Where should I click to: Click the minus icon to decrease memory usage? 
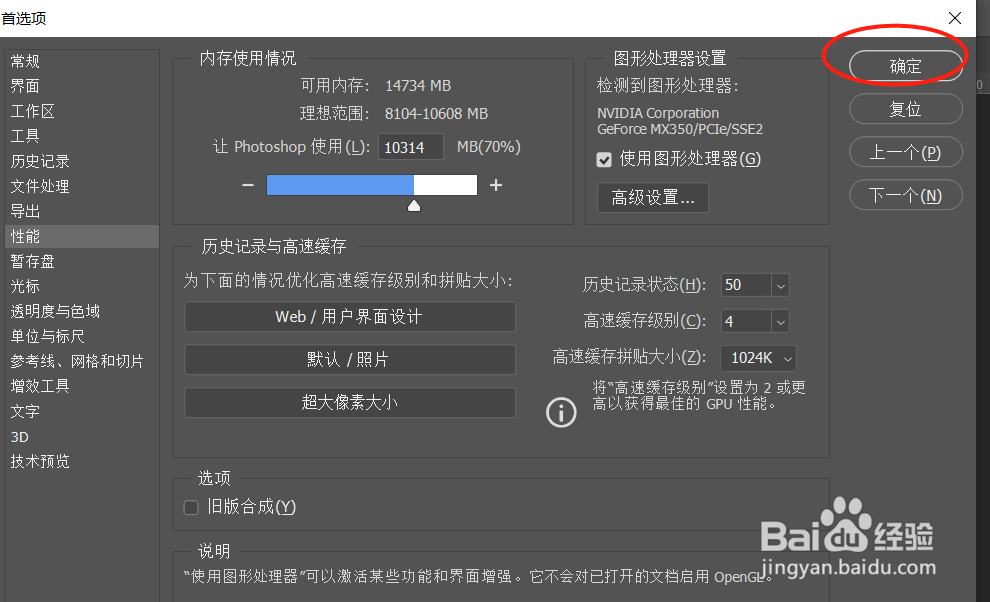pos(248,185)
